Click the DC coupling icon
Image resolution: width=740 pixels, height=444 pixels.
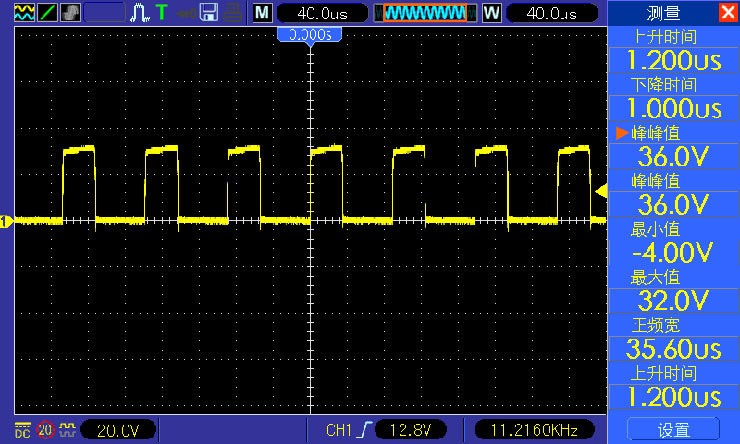[x=22, y=430]
